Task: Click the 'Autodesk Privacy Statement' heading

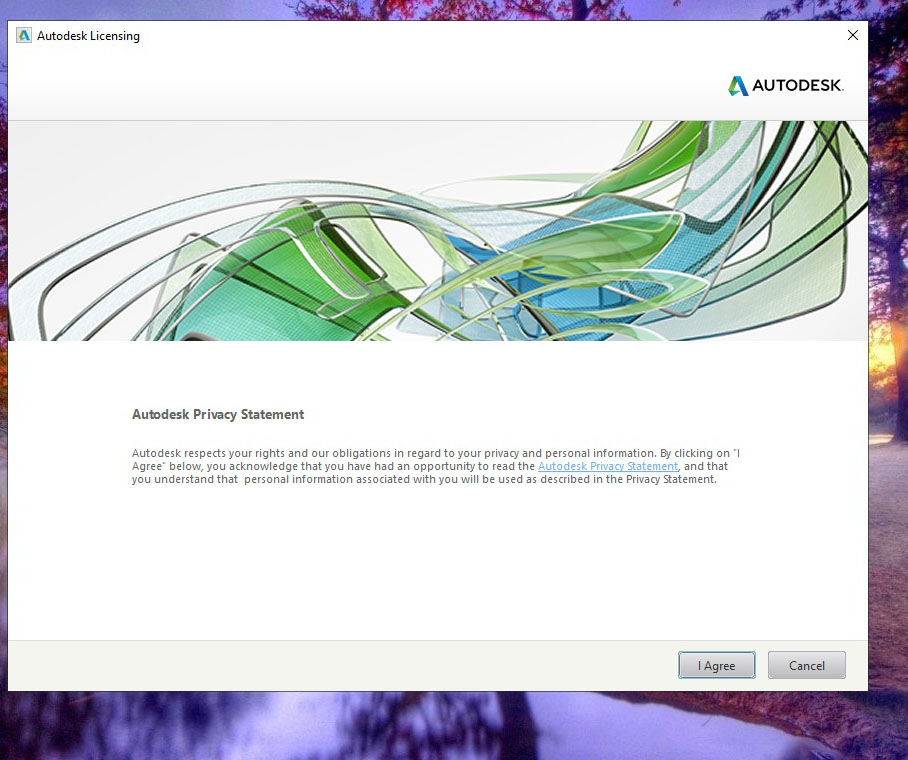Action: click(218, 414)
